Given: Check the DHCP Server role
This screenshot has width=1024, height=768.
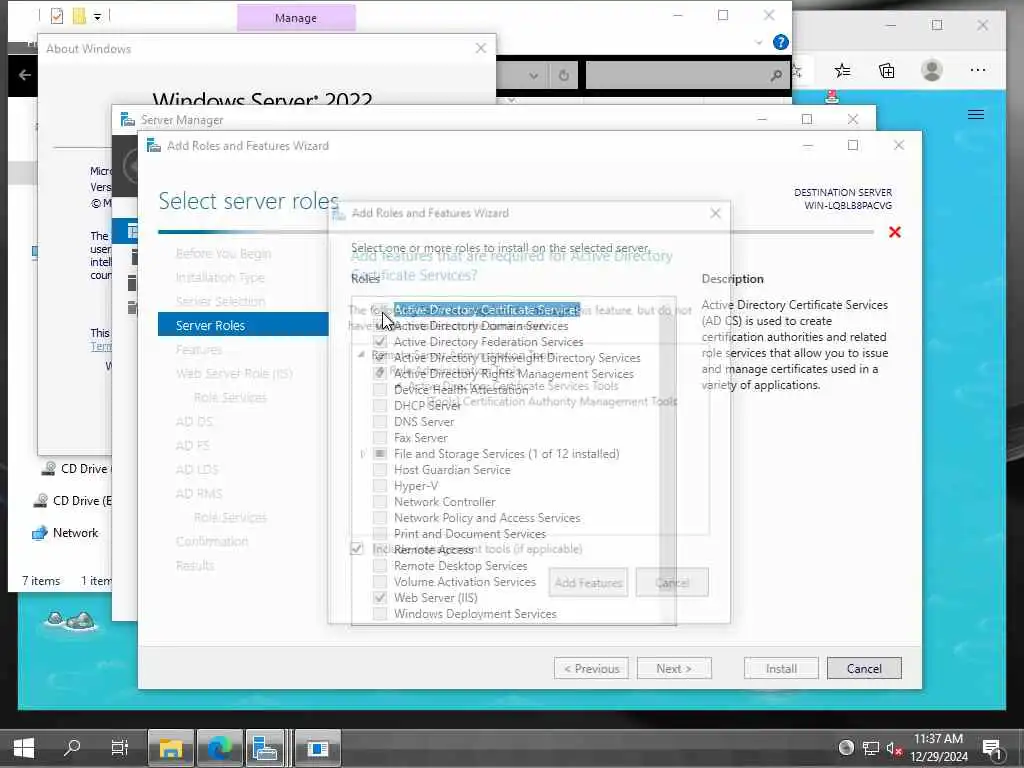Looking at the screenshot, I should [380, 406].
